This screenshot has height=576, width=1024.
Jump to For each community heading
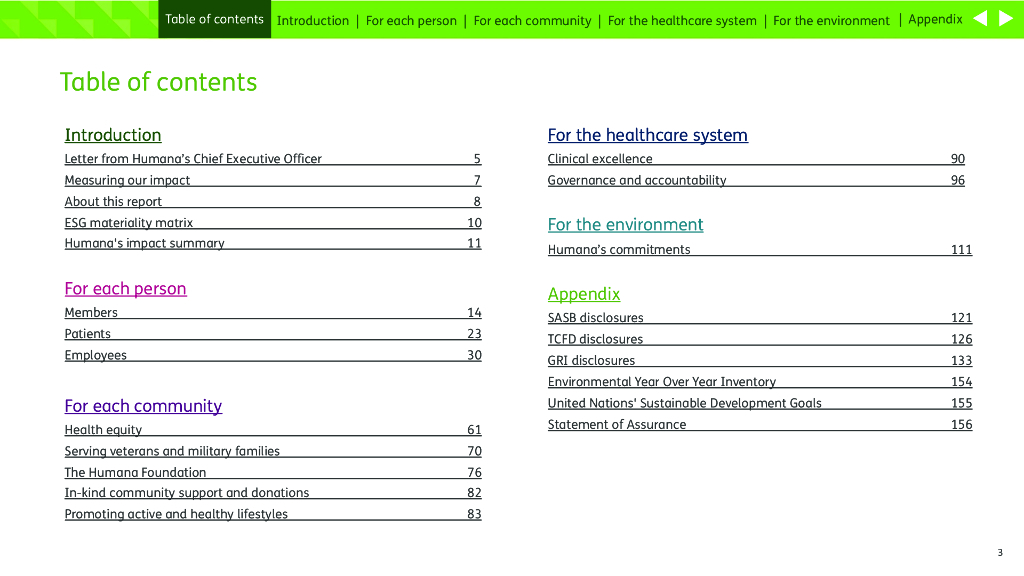pos(143,406)
